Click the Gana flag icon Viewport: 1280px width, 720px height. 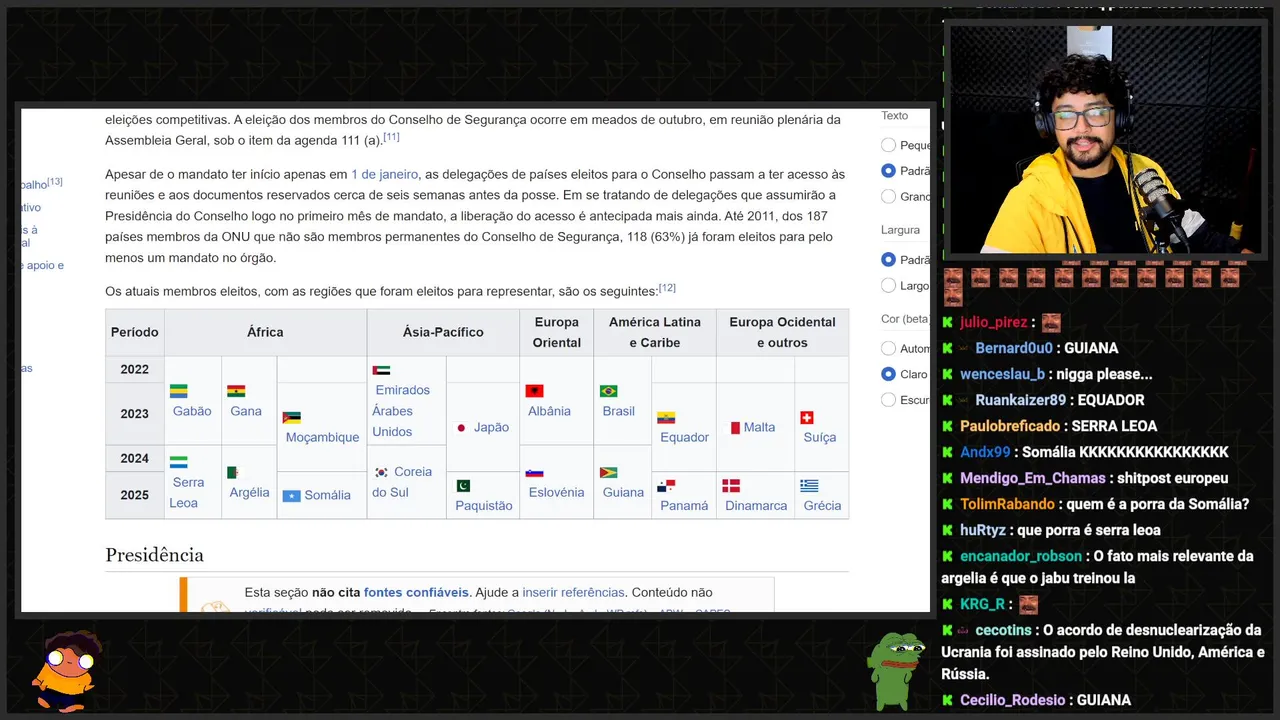[236, 391]
